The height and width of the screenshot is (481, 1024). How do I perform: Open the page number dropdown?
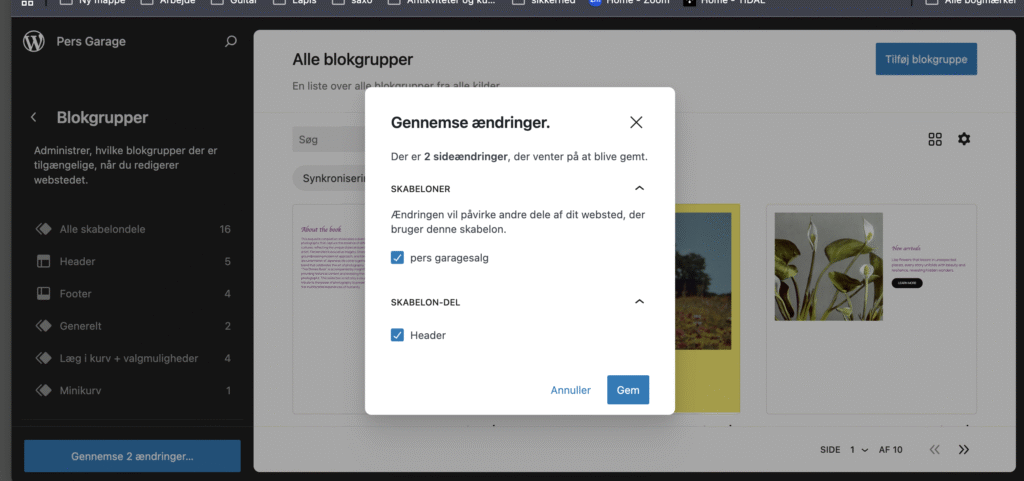pos(858,450)
